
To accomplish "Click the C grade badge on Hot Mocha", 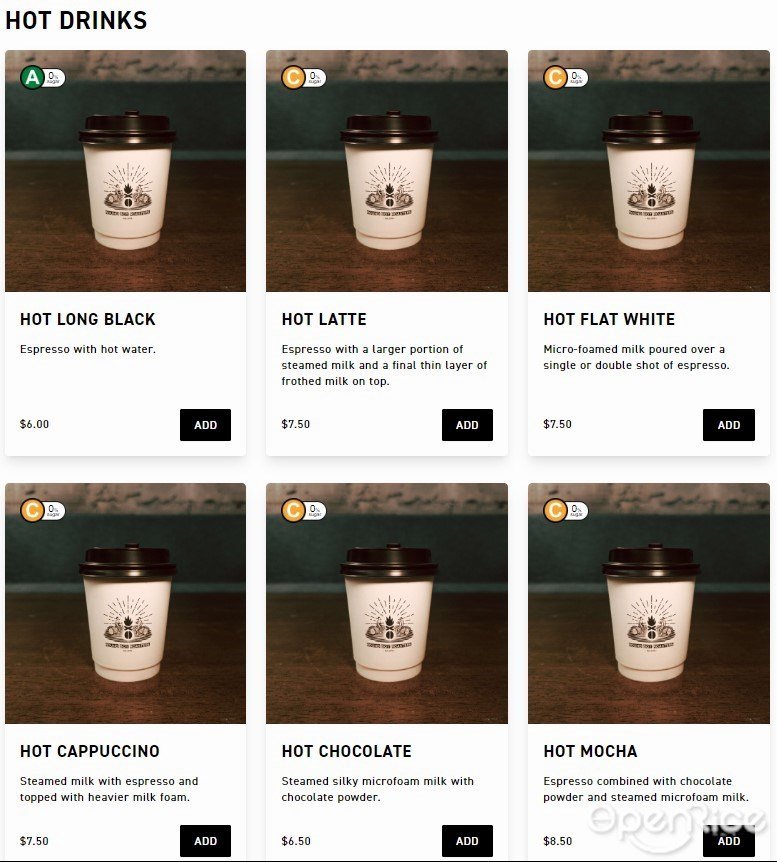I will point(555,511).
